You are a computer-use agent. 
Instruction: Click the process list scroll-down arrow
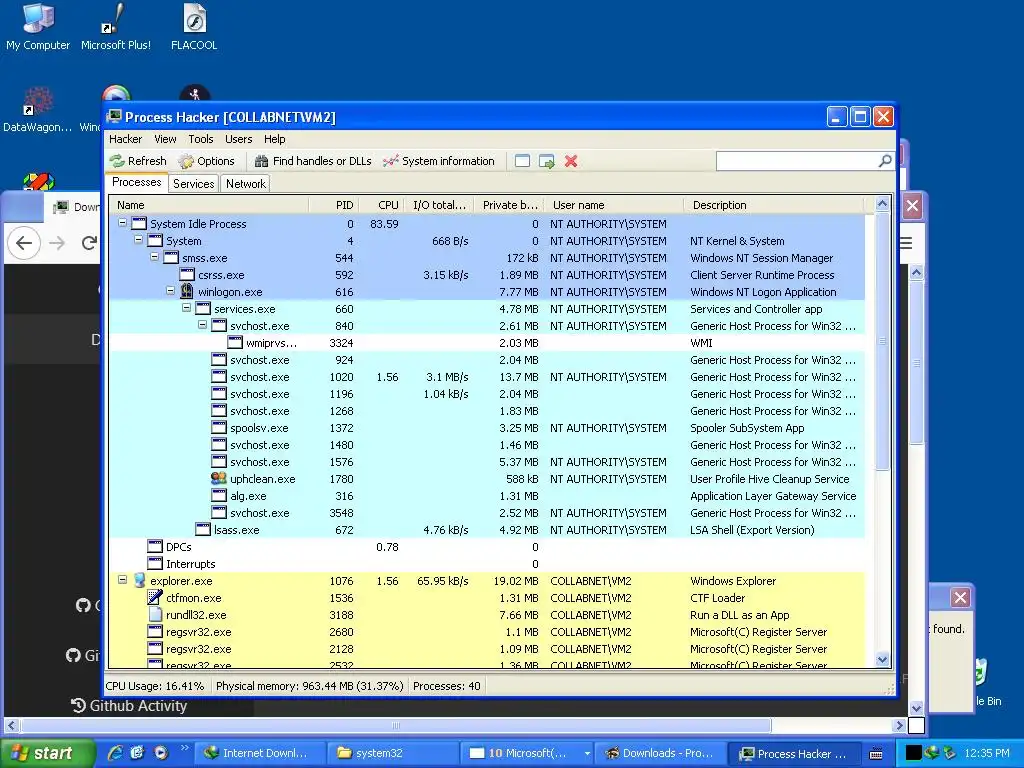point(882,660)
